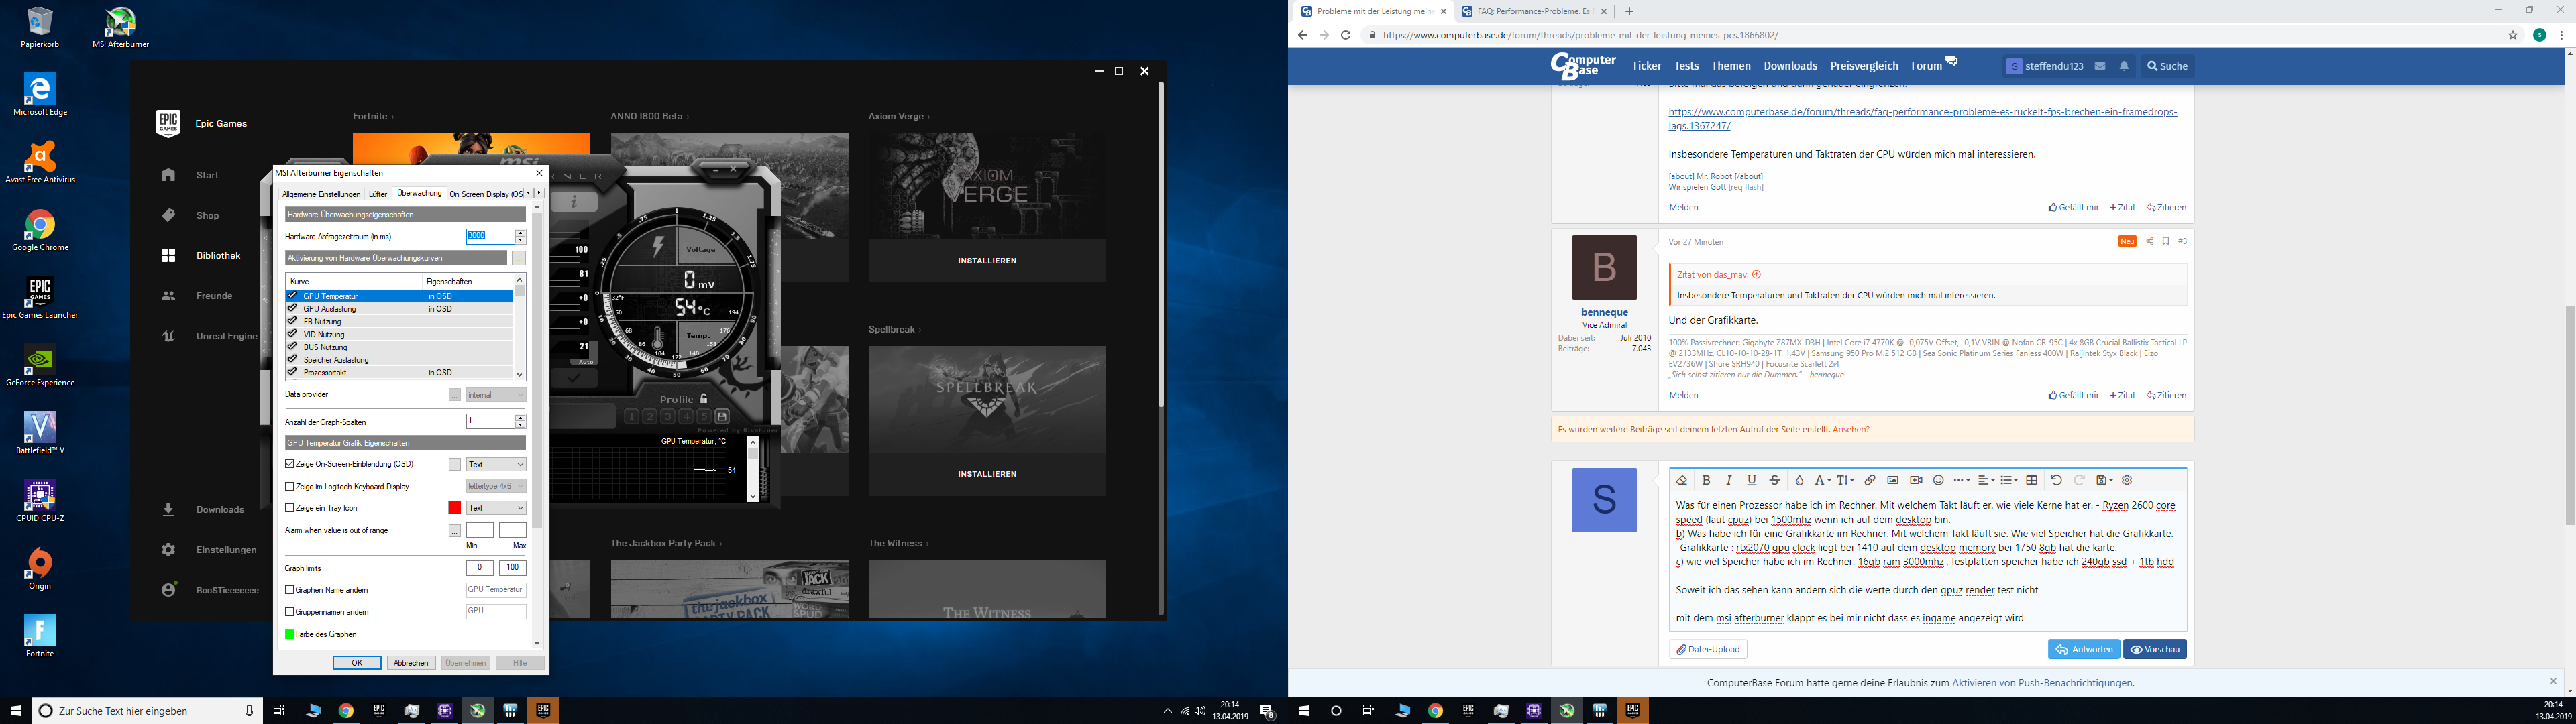Insert a link with the editor link icon
Screen dimensions: 2576x724
(1869, 480)
